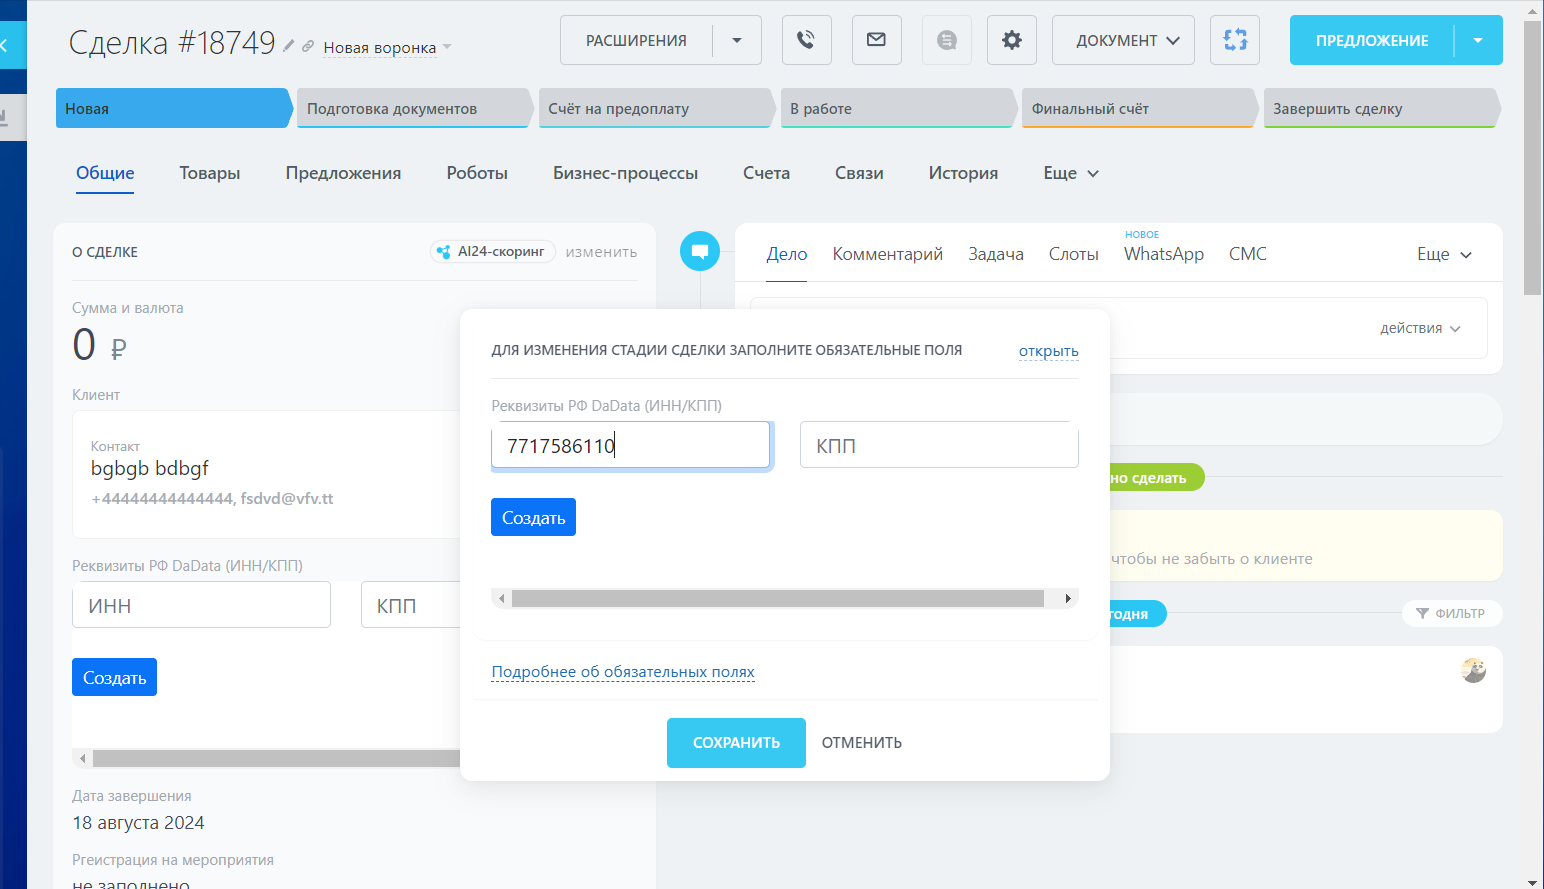
Task: Go to the Роботы tab
Action: pyautogui.click(x=477, y=173)
